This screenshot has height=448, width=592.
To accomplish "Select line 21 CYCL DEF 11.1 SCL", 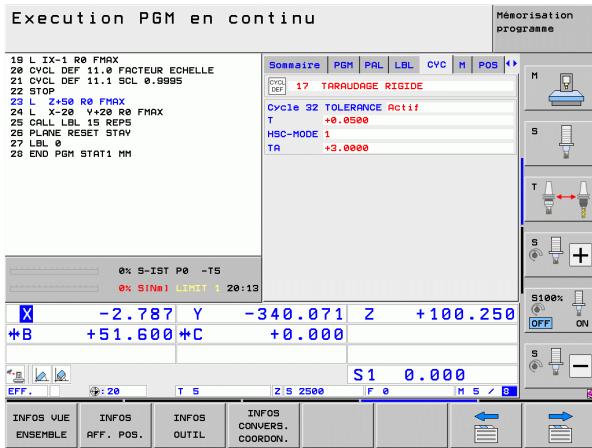I will 96,81.
